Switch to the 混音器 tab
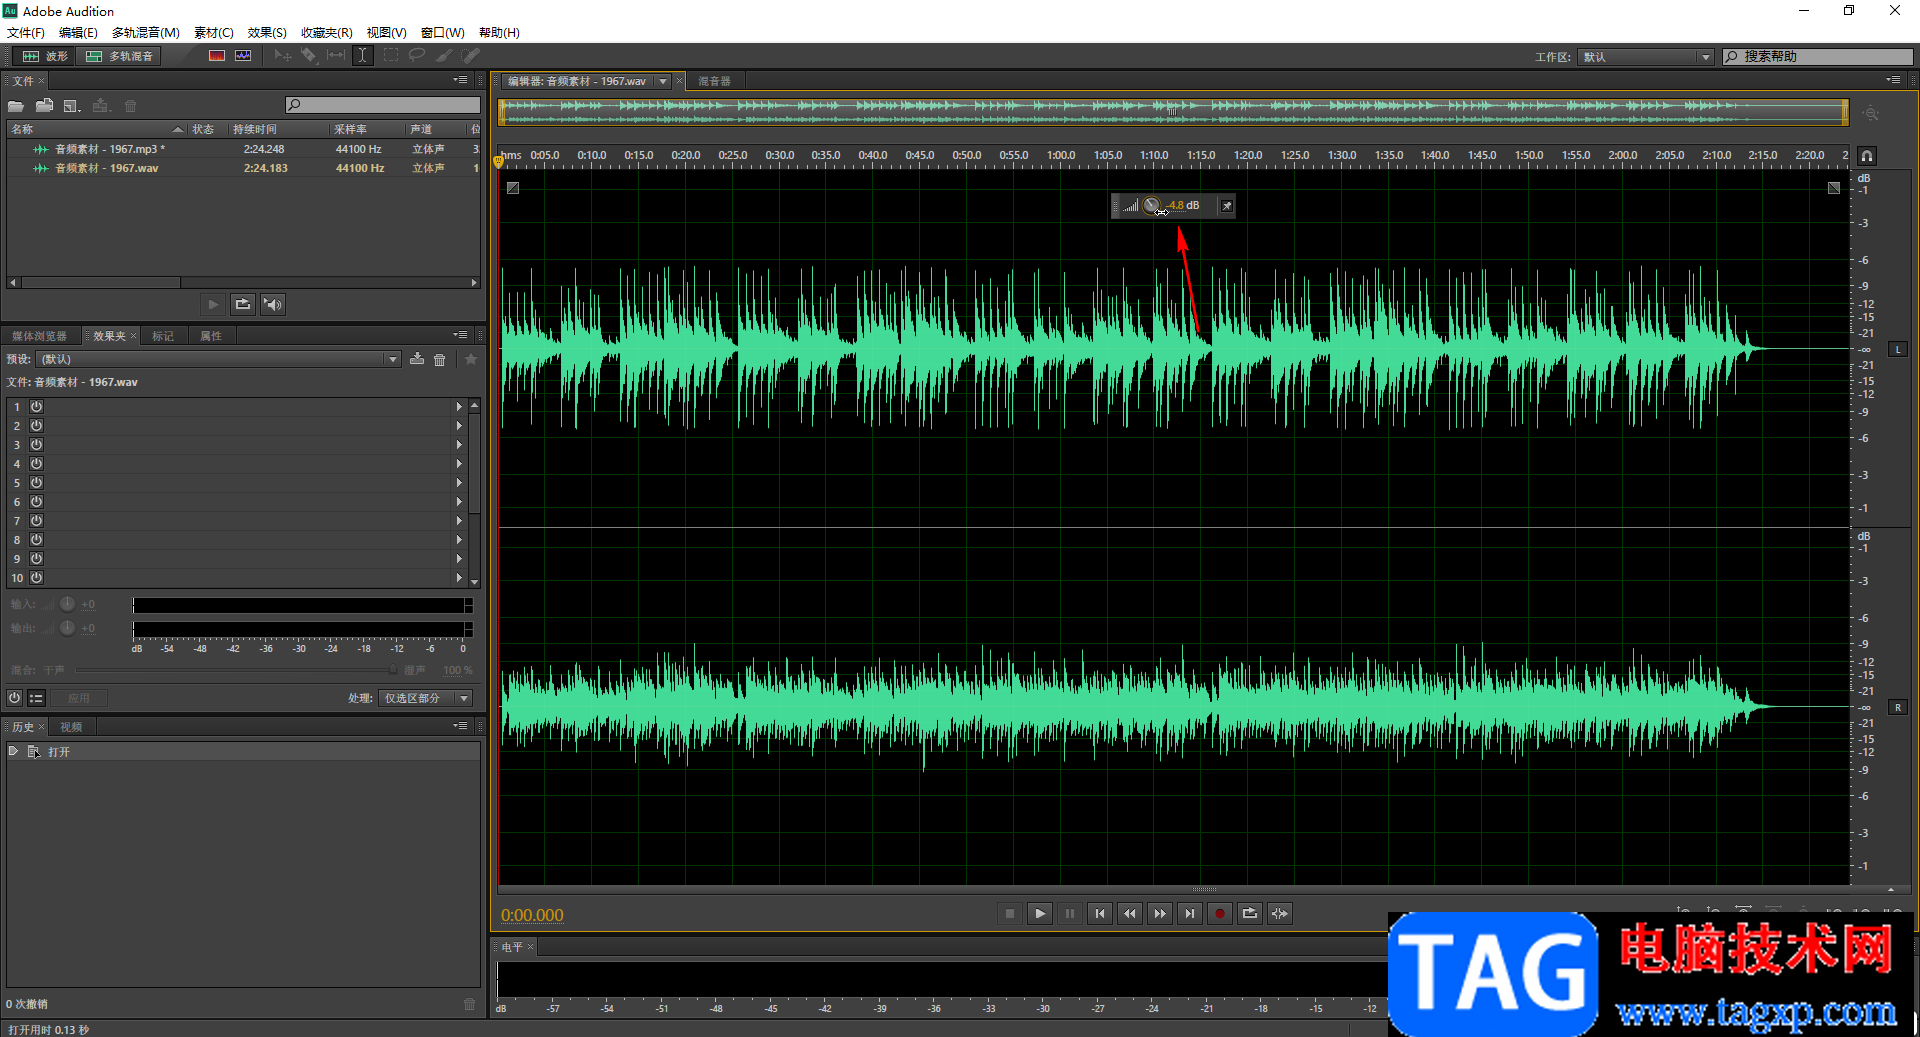Image resolution: width=1920 pixels, height=1037 pixels. (714, 81)
